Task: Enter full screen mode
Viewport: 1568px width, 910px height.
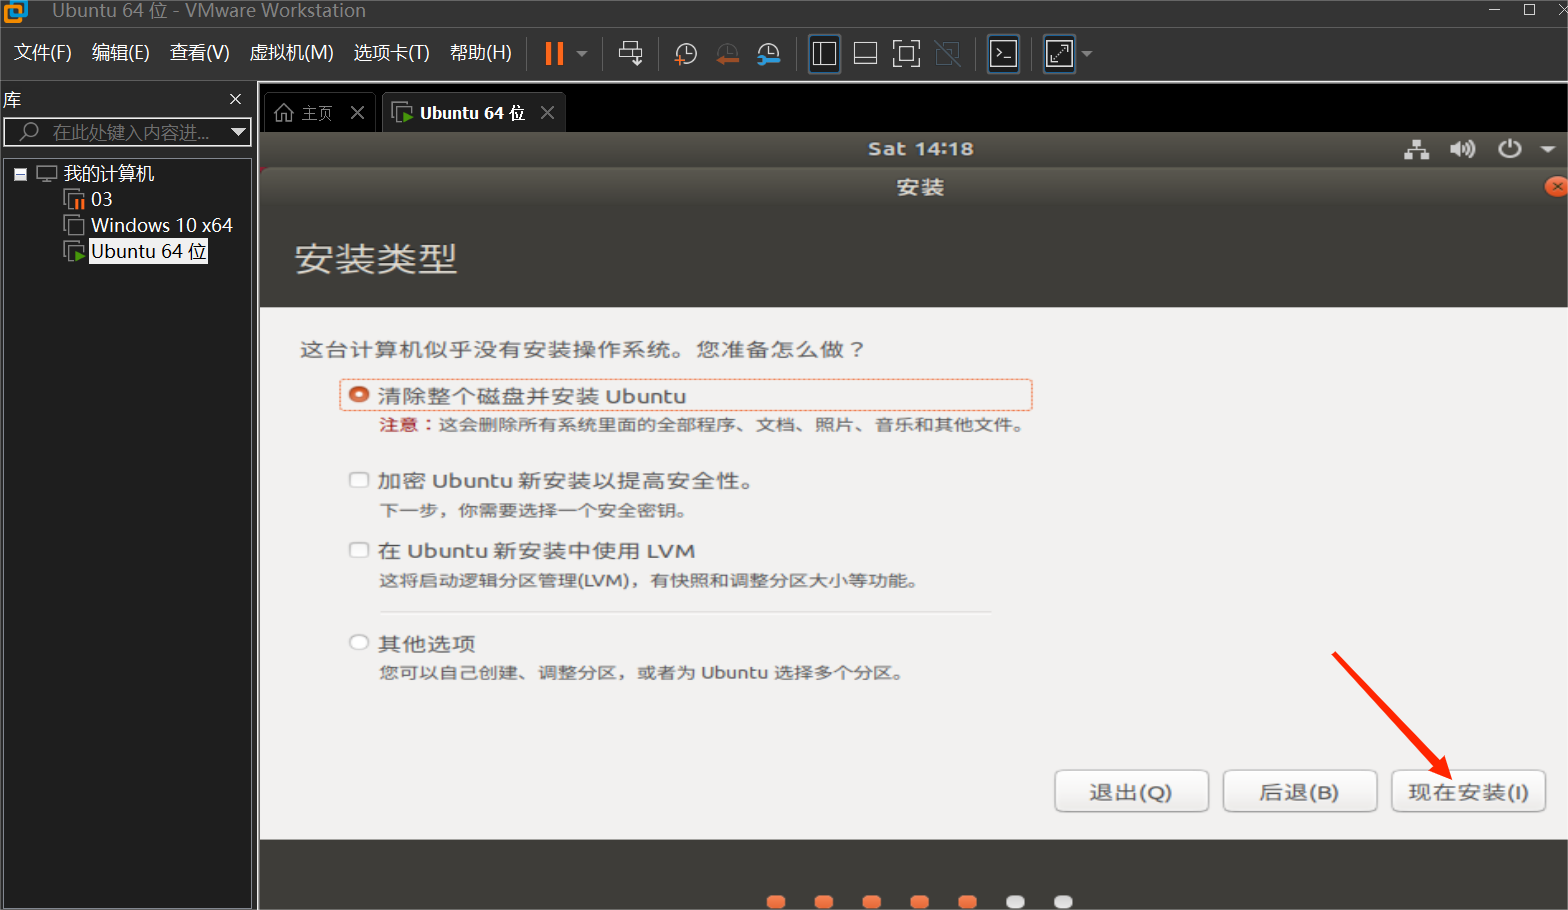Action: (x=906, y=53)
